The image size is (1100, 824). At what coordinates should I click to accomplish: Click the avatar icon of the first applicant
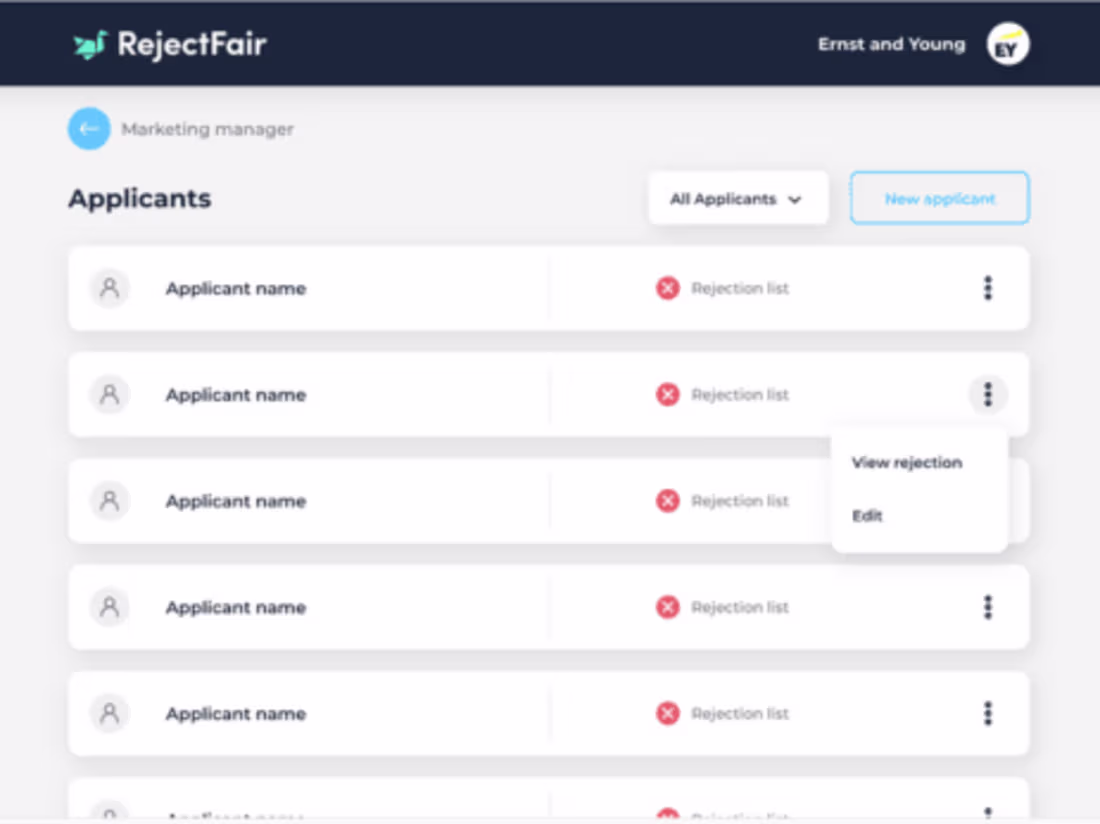[110, 287]
